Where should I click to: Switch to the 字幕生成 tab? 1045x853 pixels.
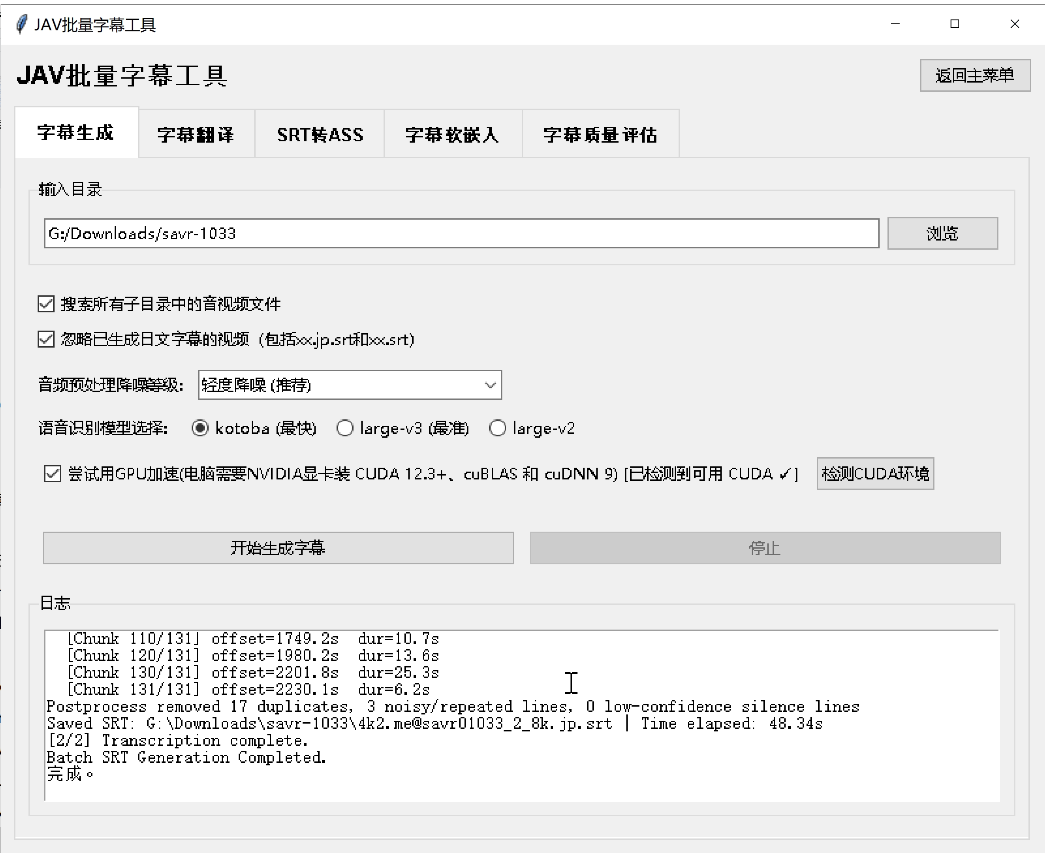pyautogui.click(x=76, y=132)
